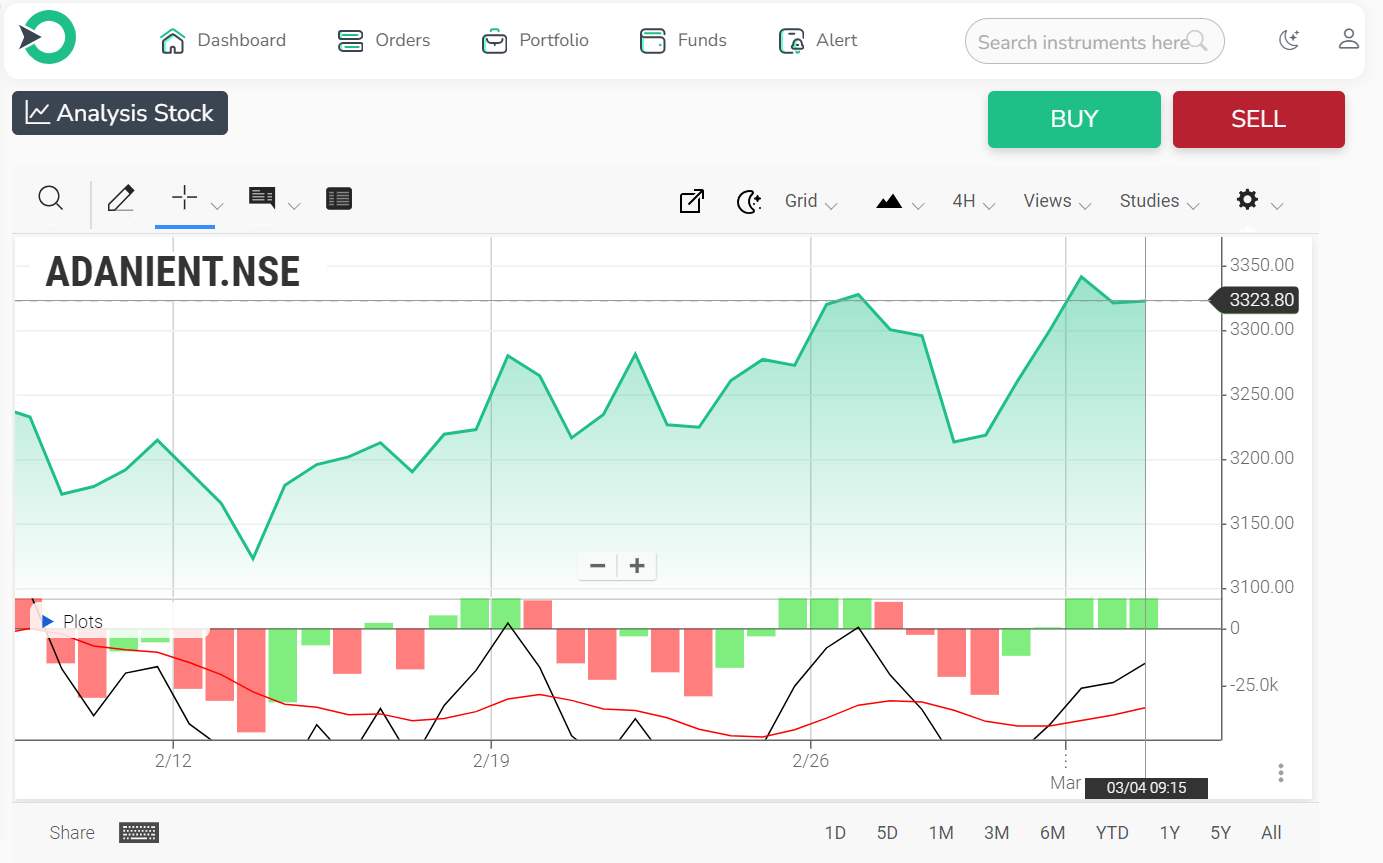Image resolution: width=1383 pixels, height=863 pixels.
Task: Click the chart annotation comment icon
Action: (x=262, y=197)
